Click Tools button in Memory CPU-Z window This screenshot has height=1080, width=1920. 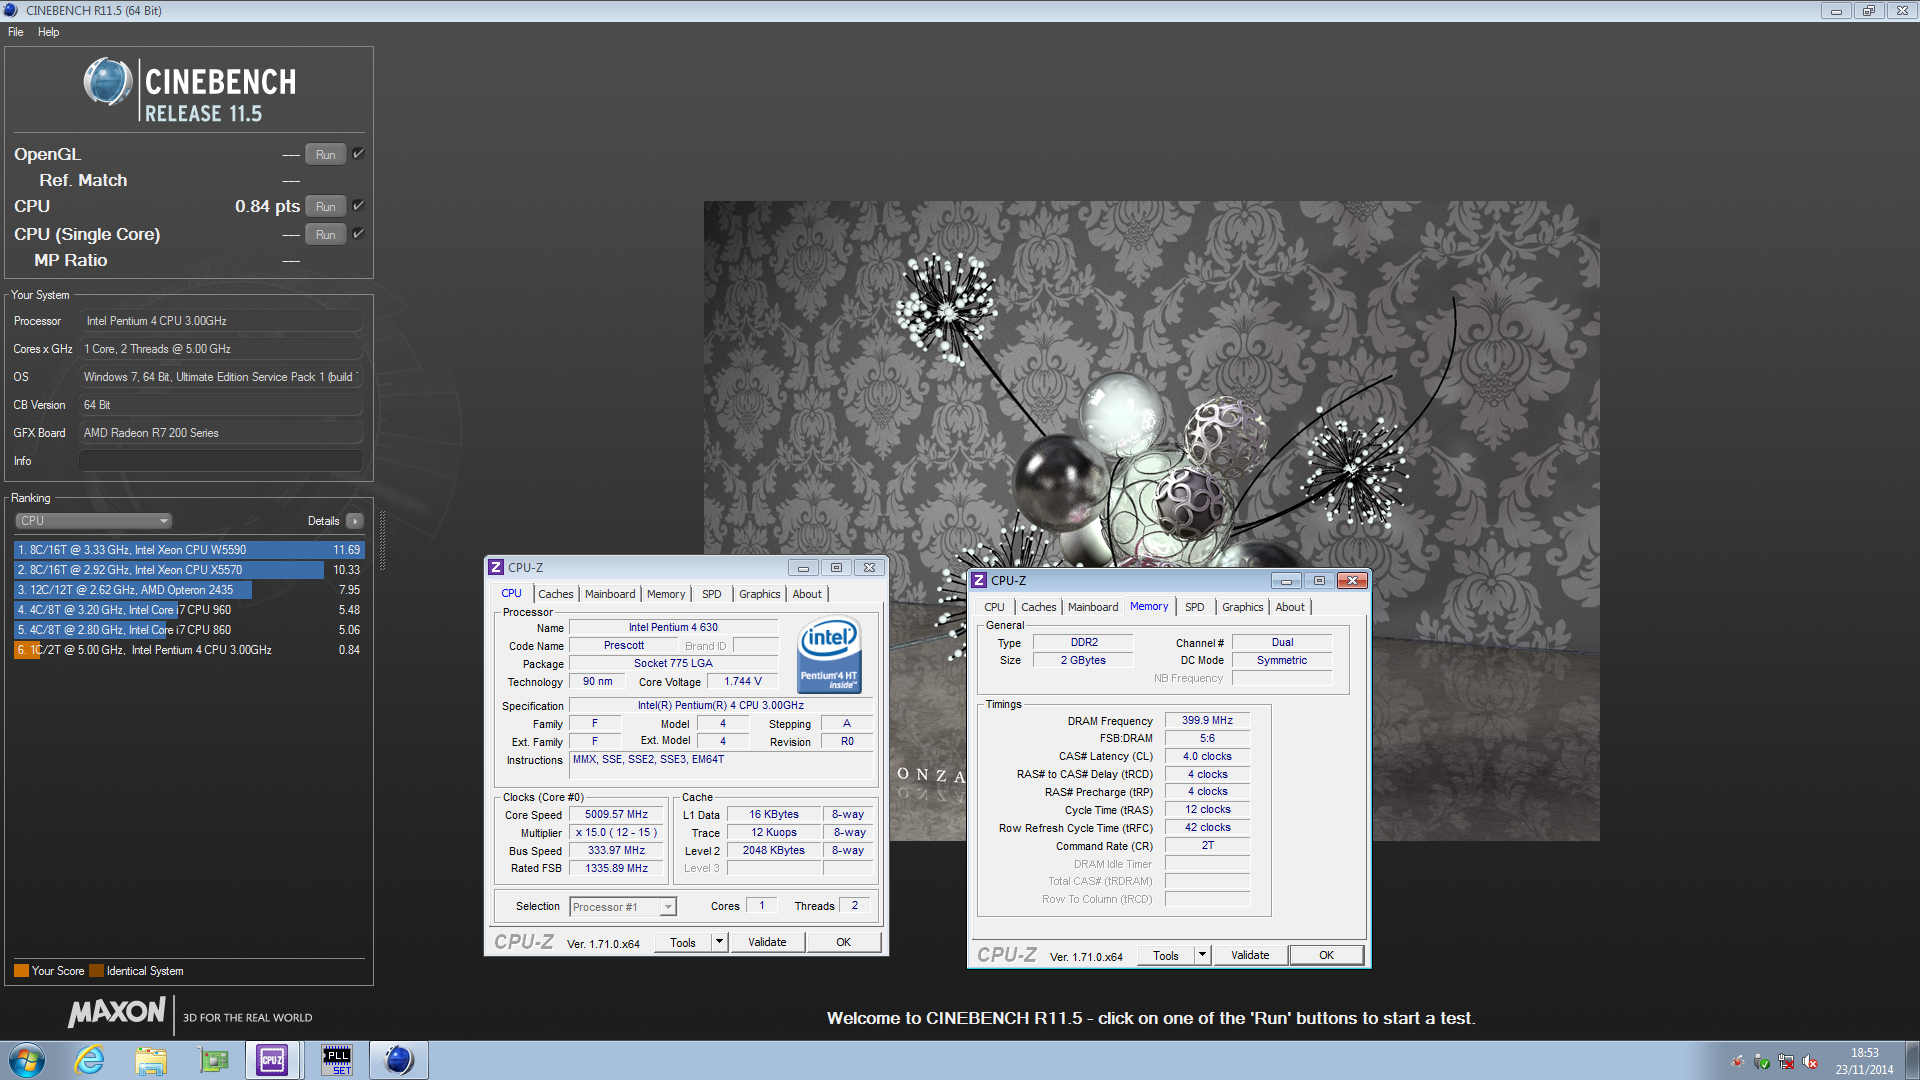pyautogui.click(x=1166, y=955)
